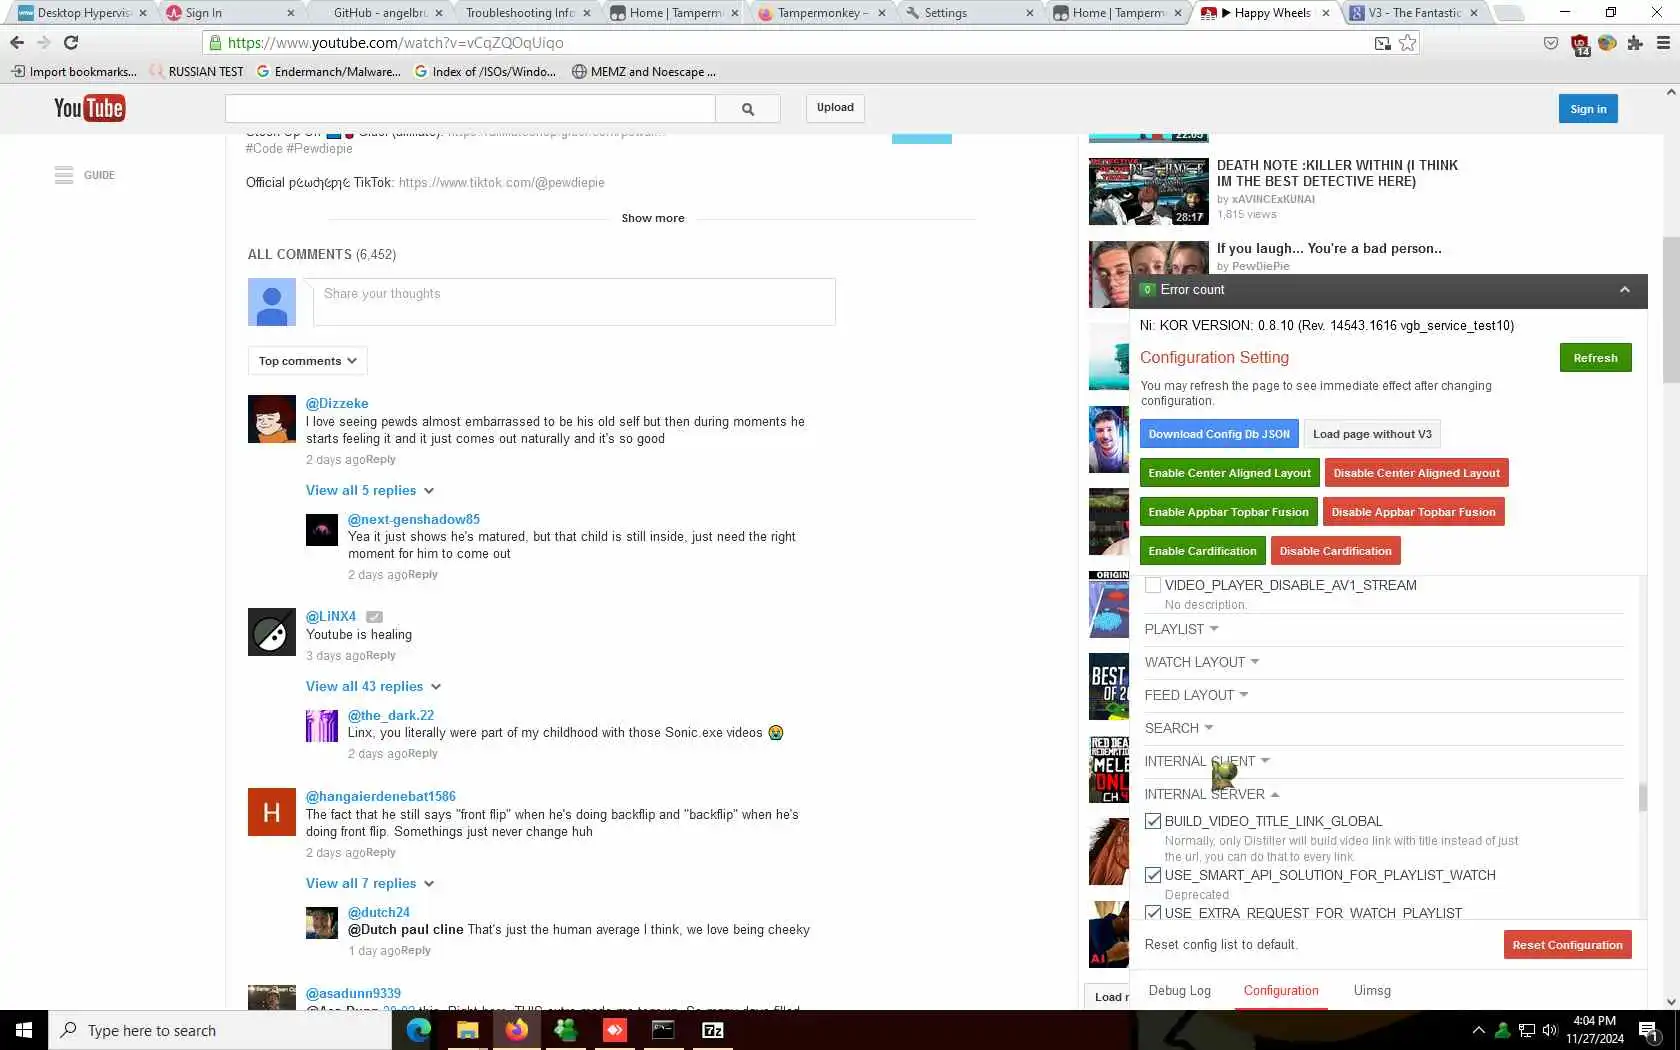Open picture-in-picture icon in the address bar

[1383, 43]
